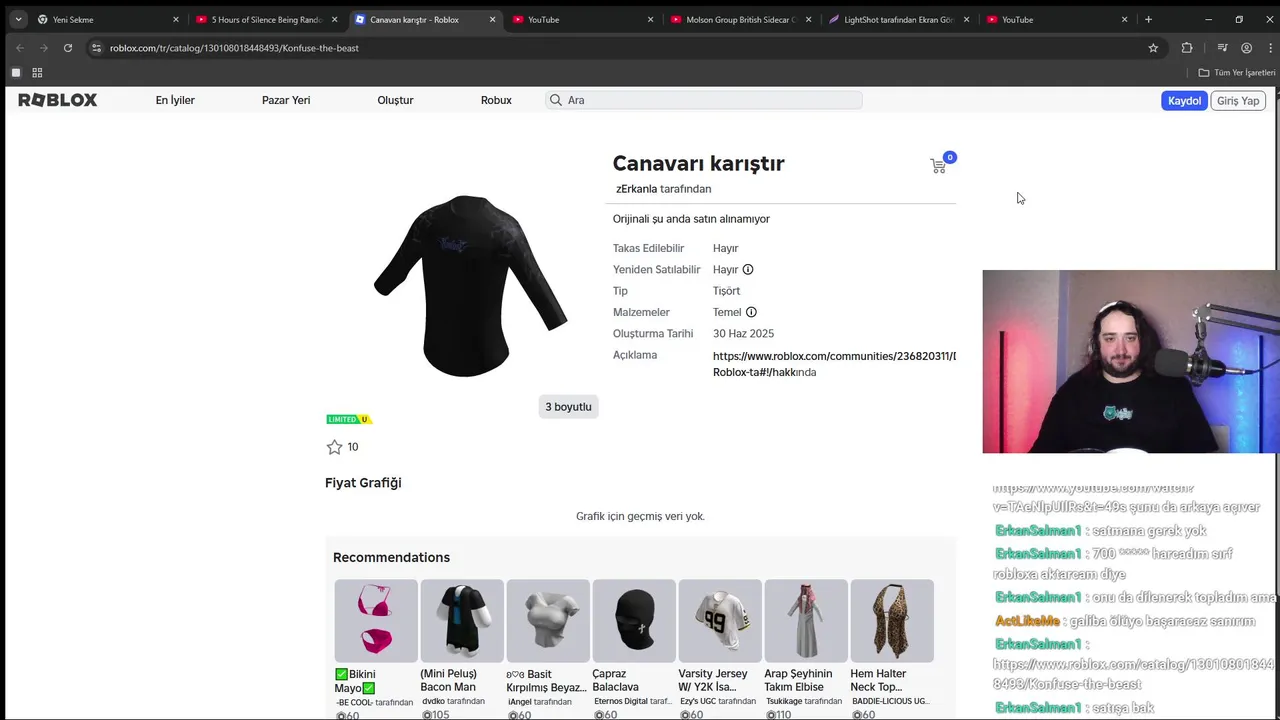
Task: Open En İyiler menu
Action: click(175, 100)
